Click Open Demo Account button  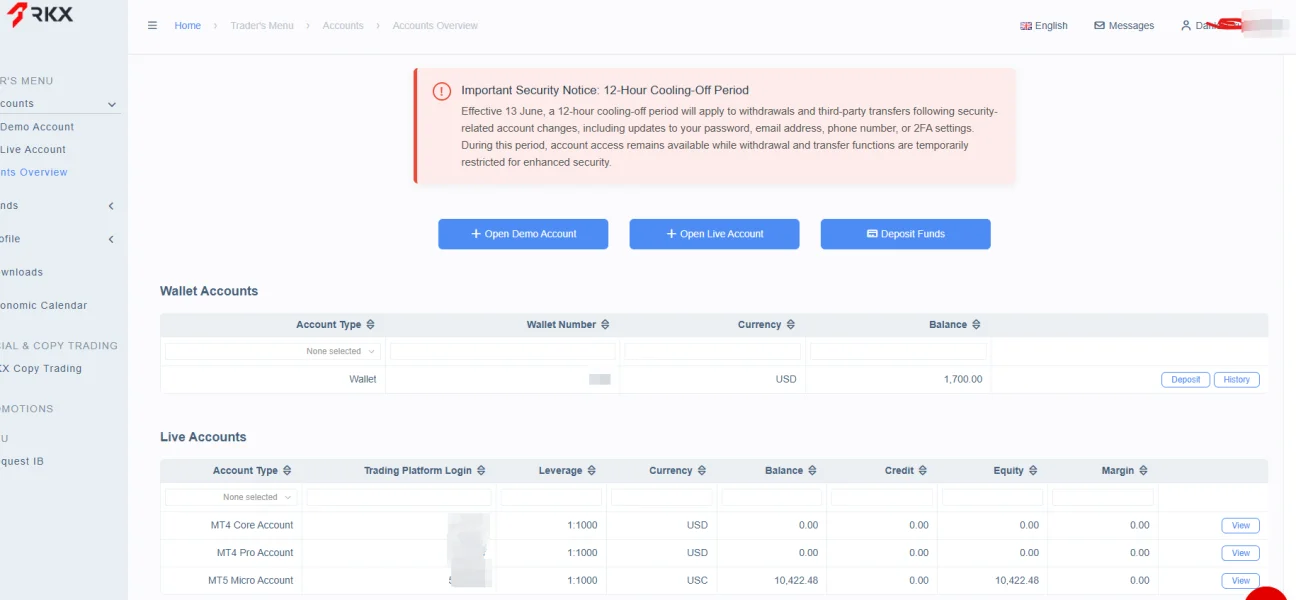click(523, 234)
